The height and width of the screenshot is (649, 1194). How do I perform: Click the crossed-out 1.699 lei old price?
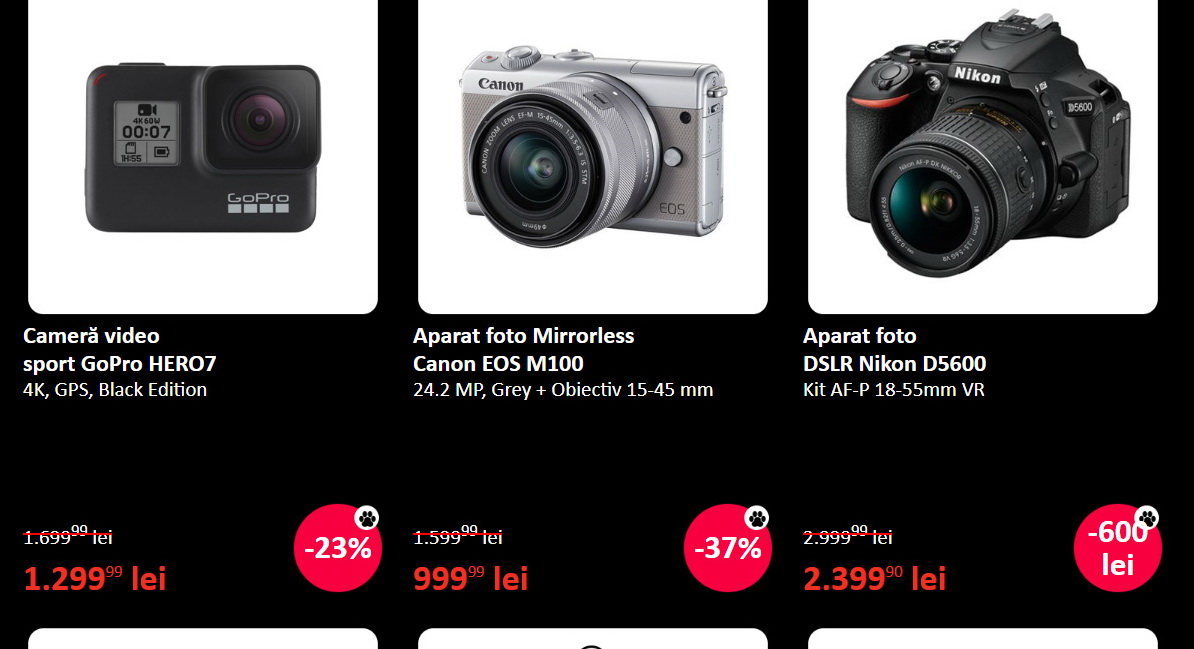point(68,536)
